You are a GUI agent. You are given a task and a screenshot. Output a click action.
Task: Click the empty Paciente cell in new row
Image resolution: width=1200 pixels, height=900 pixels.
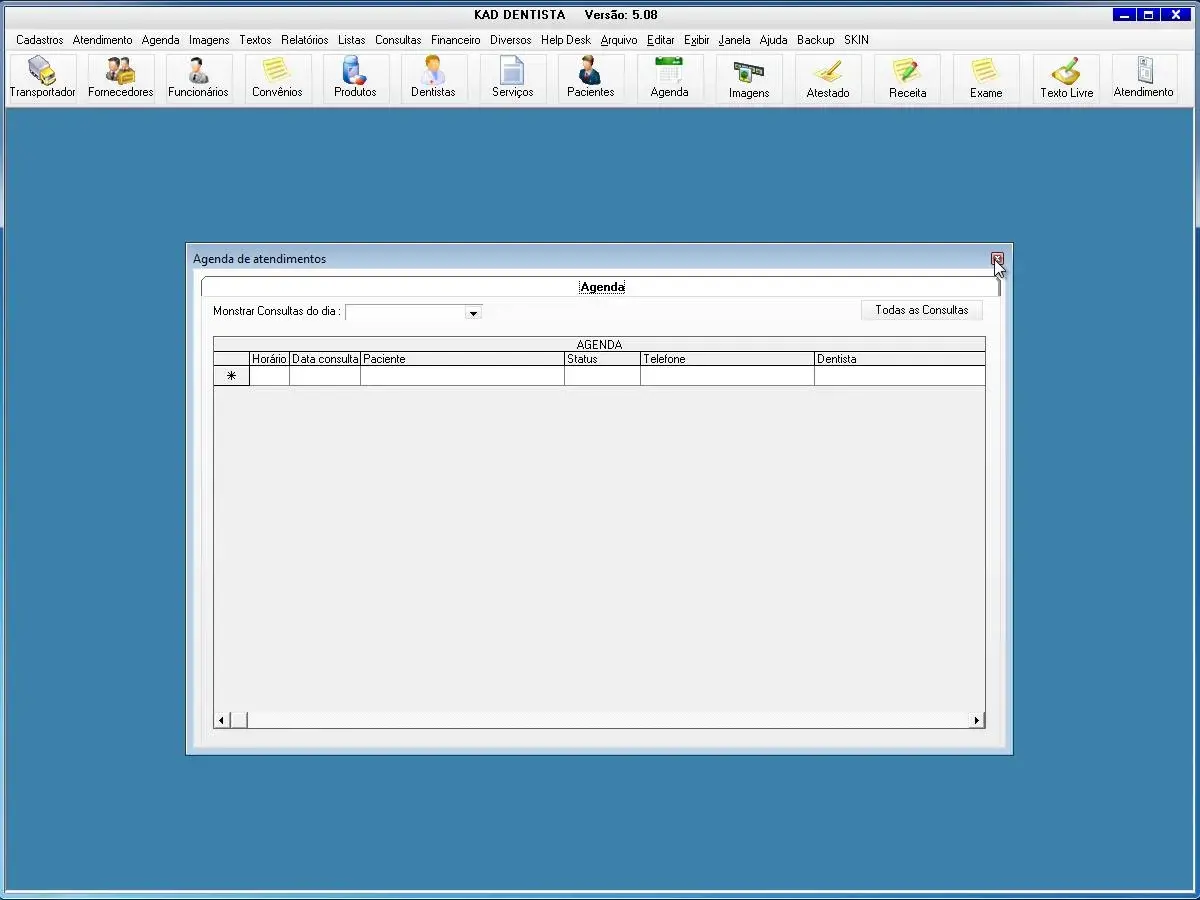pyautogui.click(x=462, y=376)
